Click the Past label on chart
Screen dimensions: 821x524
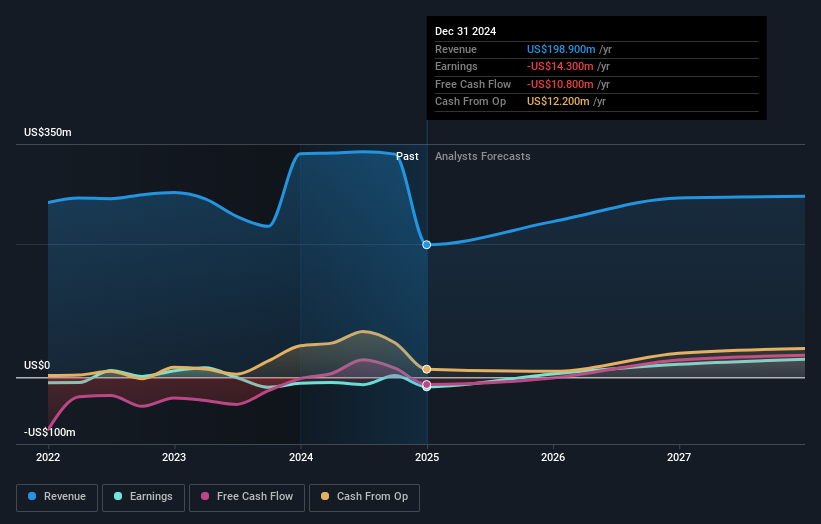407,157
